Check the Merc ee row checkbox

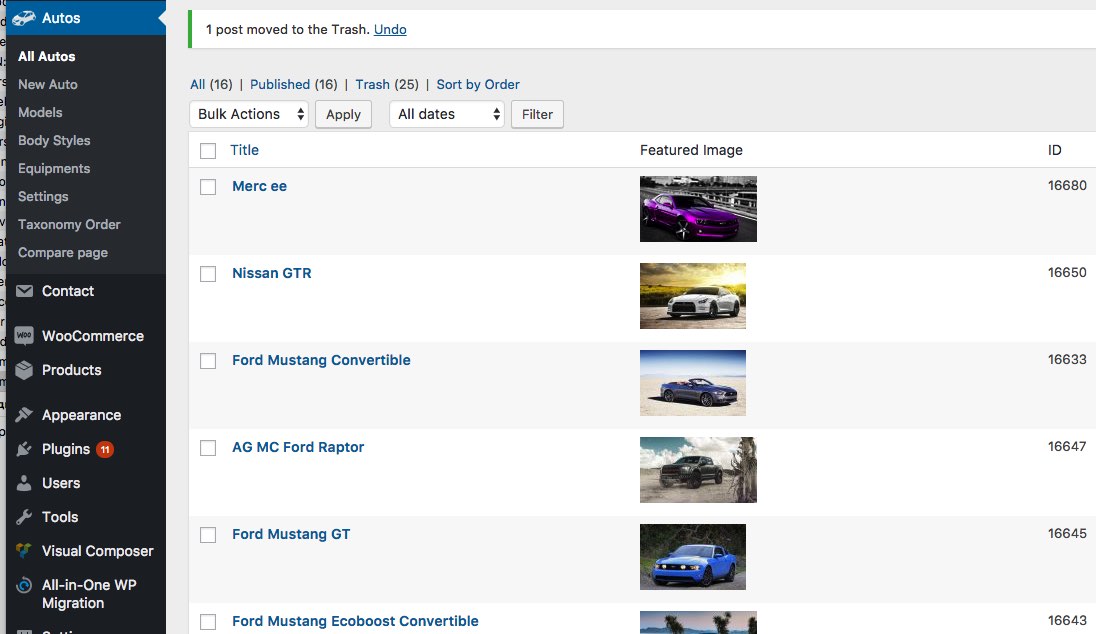point(208,187)
